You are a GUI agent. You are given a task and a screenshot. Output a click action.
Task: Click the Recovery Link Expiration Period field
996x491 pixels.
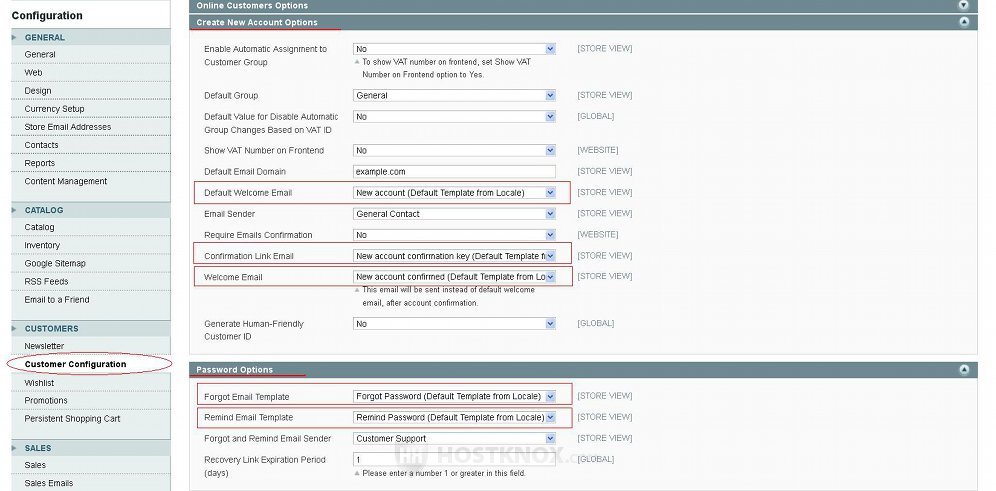454,460
